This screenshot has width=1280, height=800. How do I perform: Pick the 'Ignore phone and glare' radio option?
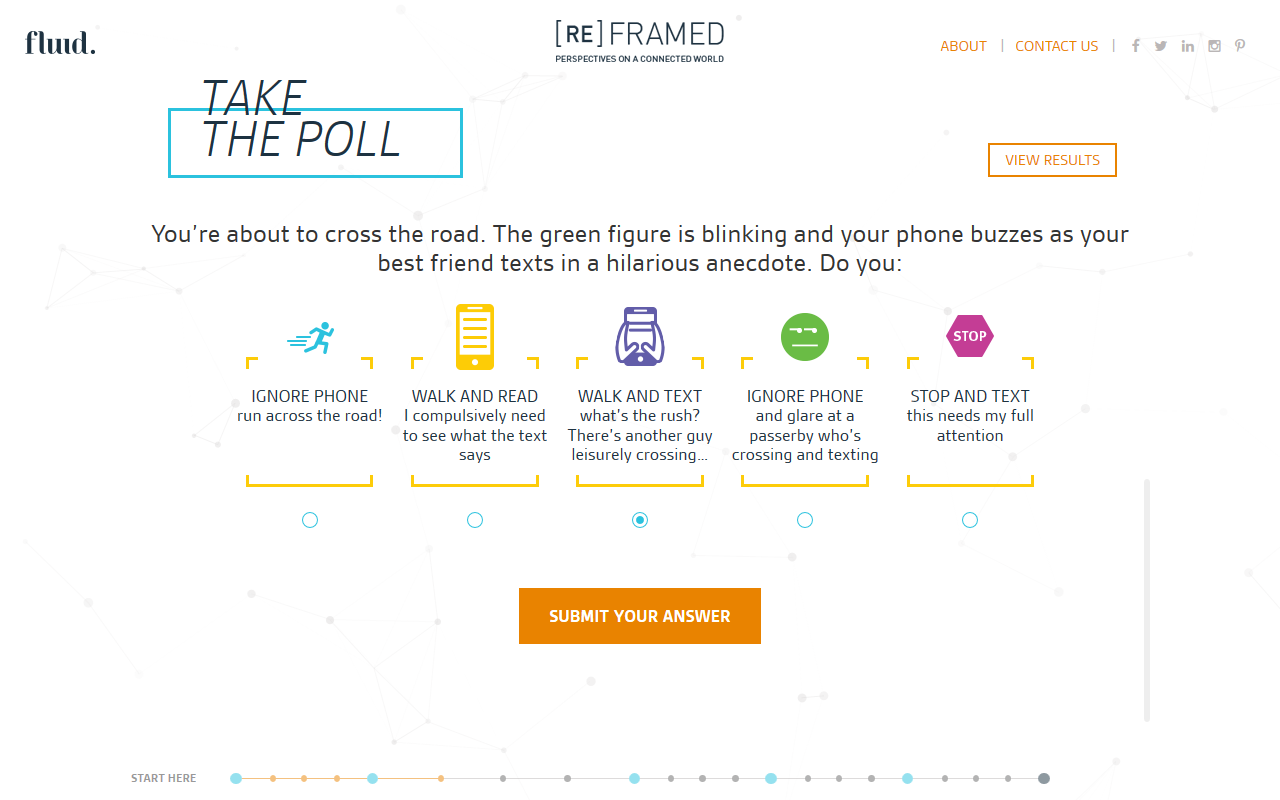[x=805, y=520]
